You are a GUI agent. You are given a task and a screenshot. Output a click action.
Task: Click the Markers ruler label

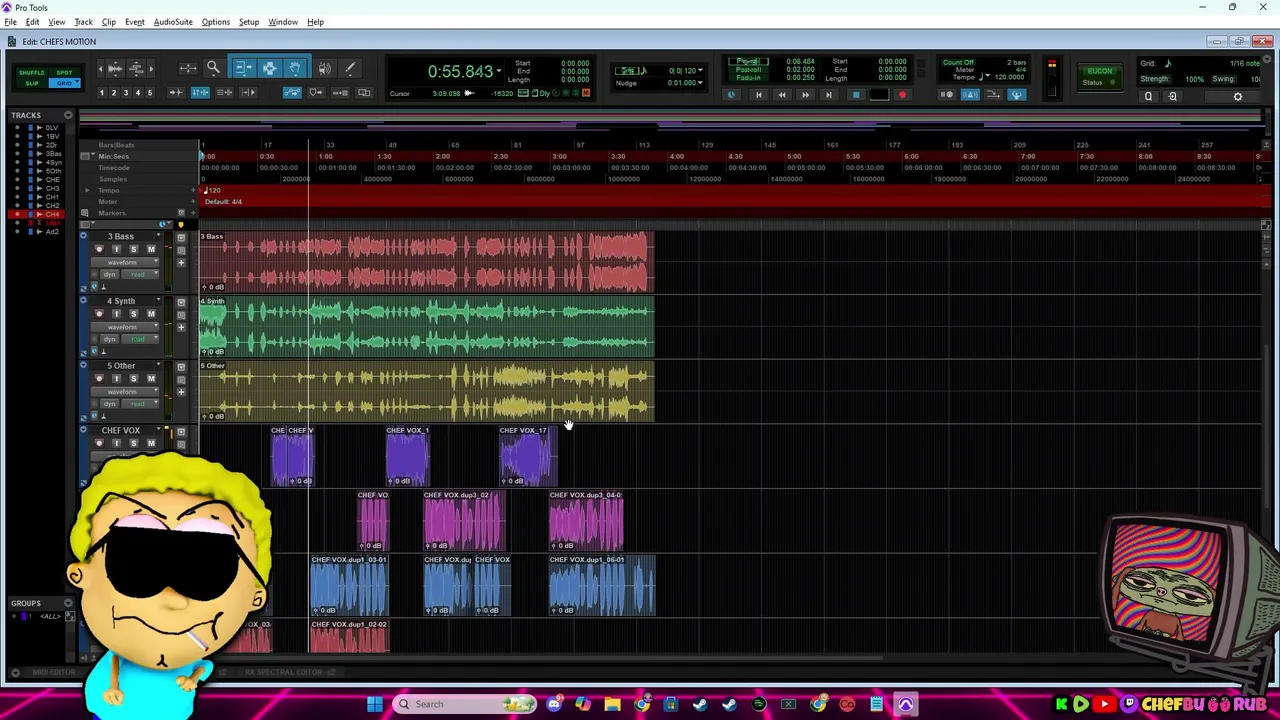pyautogui.click(x=112, y=213)
